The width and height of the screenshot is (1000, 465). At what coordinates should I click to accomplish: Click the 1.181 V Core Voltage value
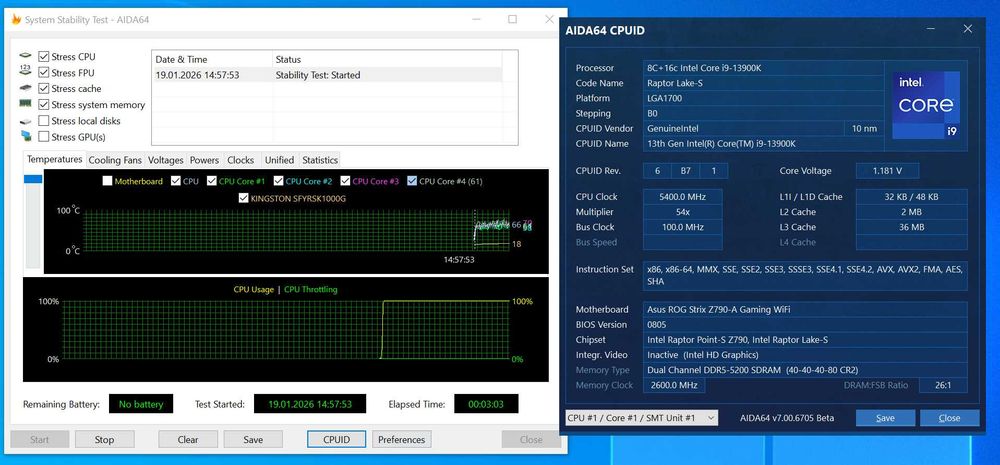tap(887, 171)
